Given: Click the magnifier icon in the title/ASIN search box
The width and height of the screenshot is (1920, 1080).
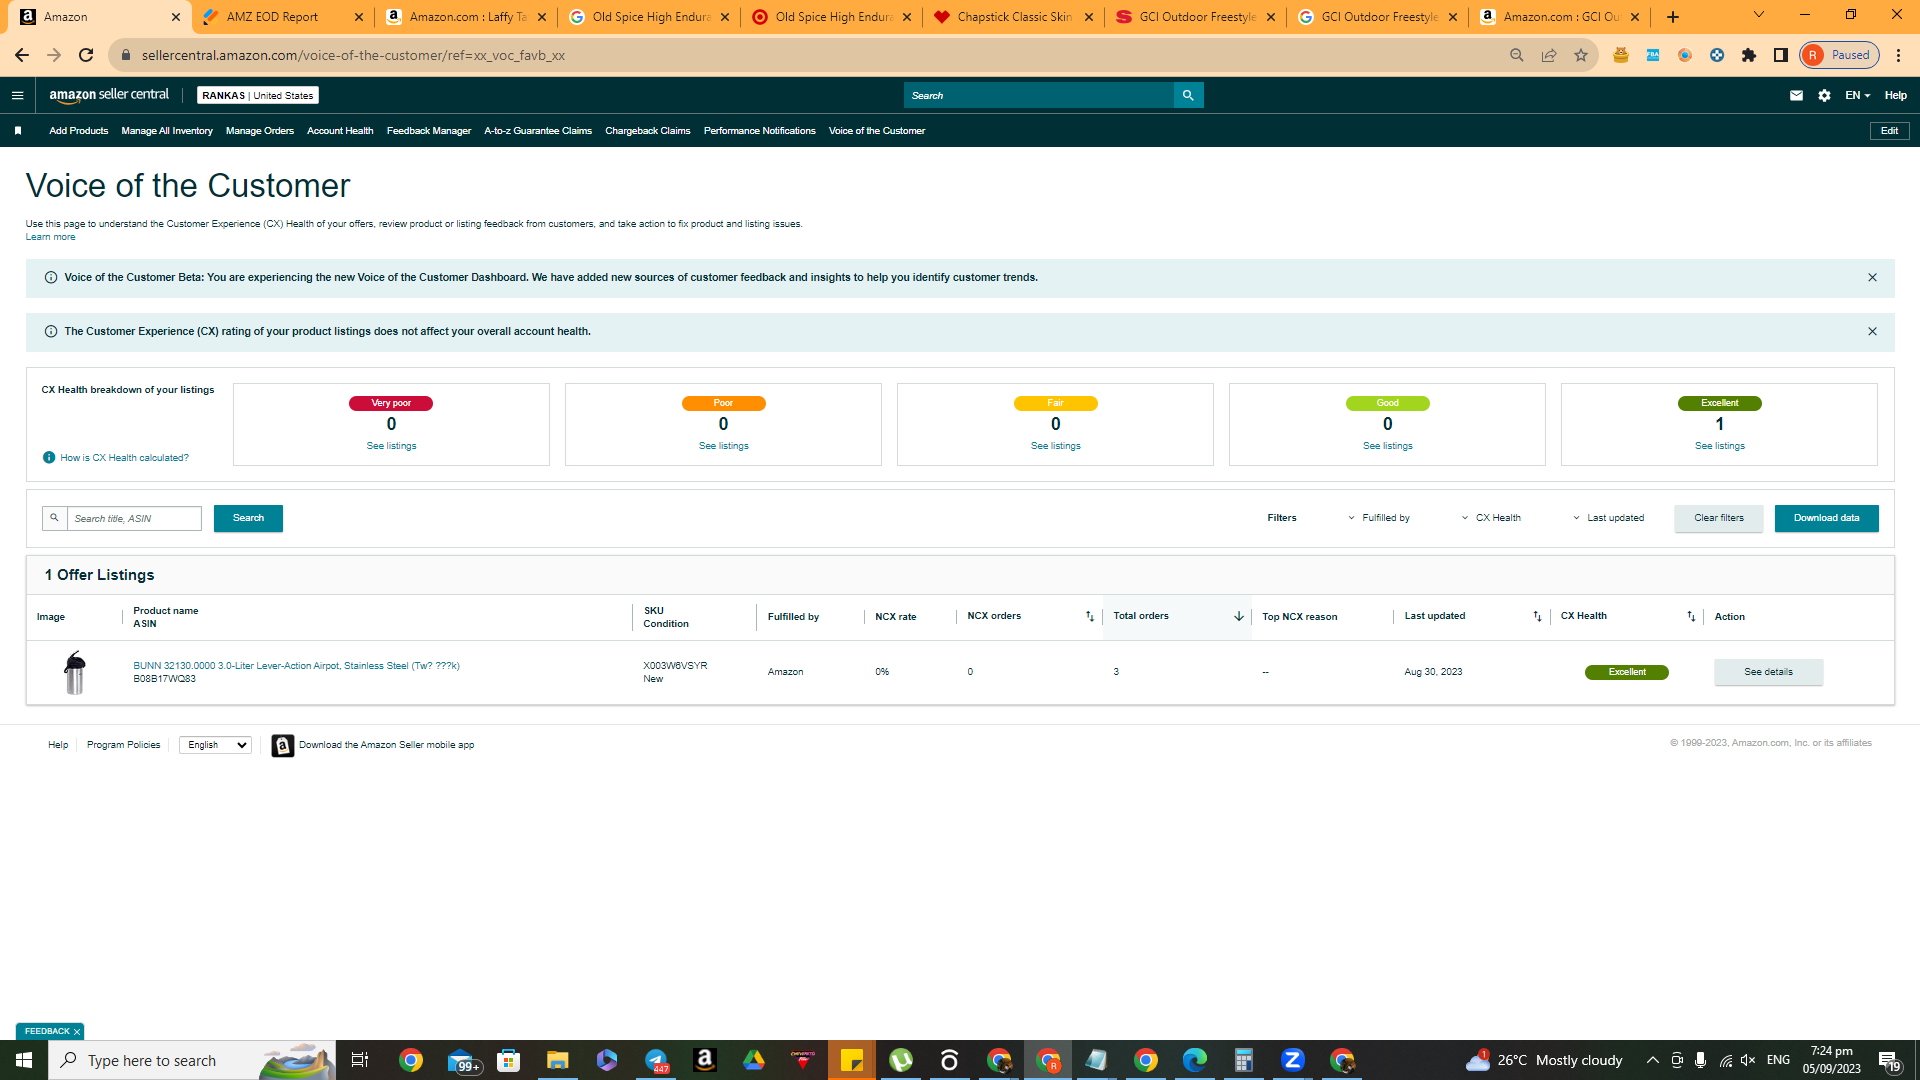Looking at the screenshot, I should pyautogui.click(x=55, y=518).
